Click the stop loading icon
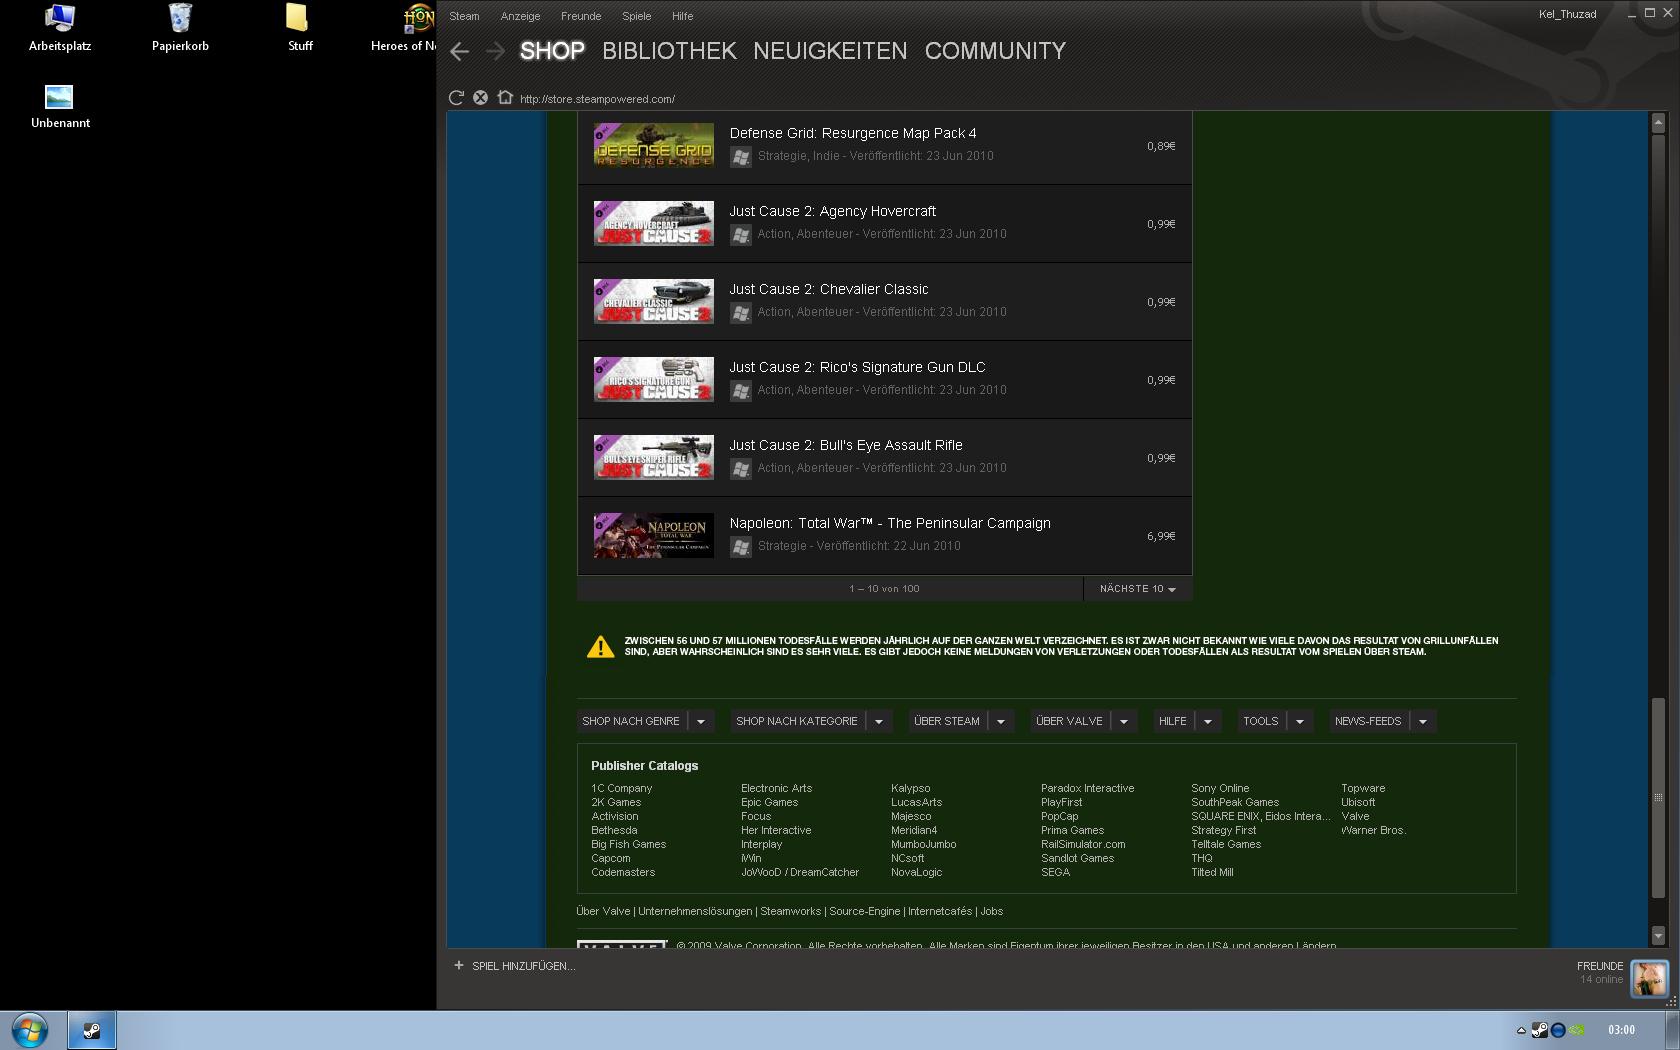The height and width of the screenshot is (1050, 1680). 481,98
